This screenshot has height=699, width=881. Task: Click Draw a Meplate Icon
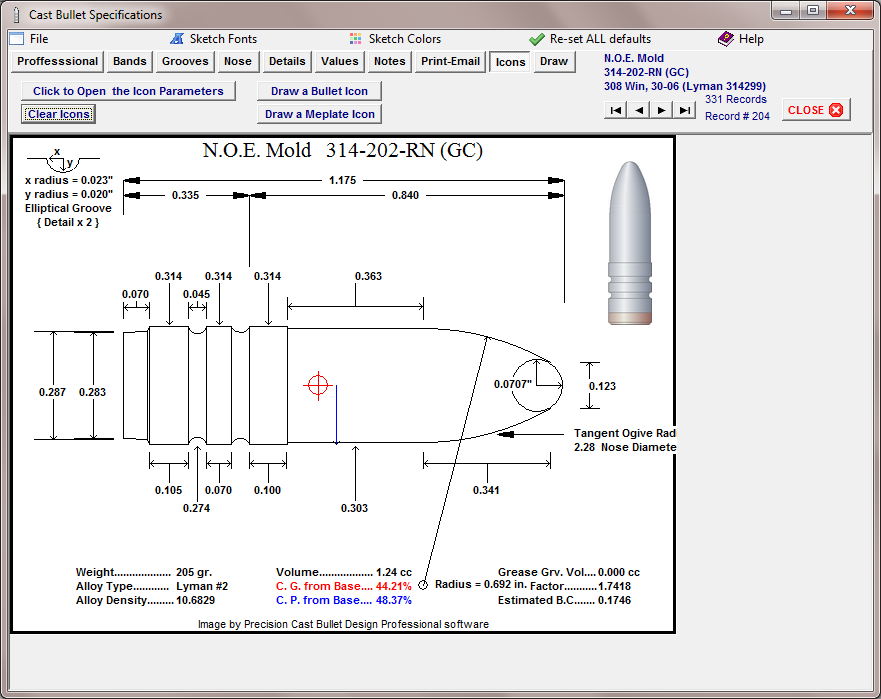click(x=319, y=114)
